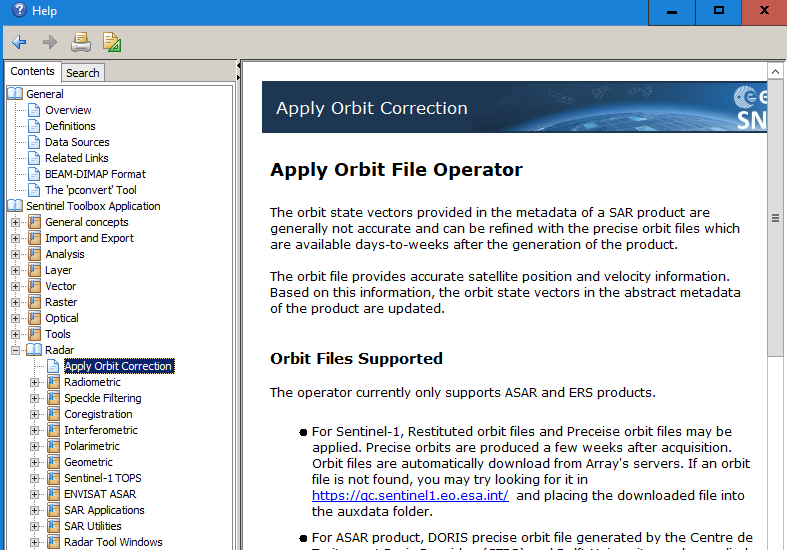
Task: Expand the Layer tree node
Action: (16, 270)
